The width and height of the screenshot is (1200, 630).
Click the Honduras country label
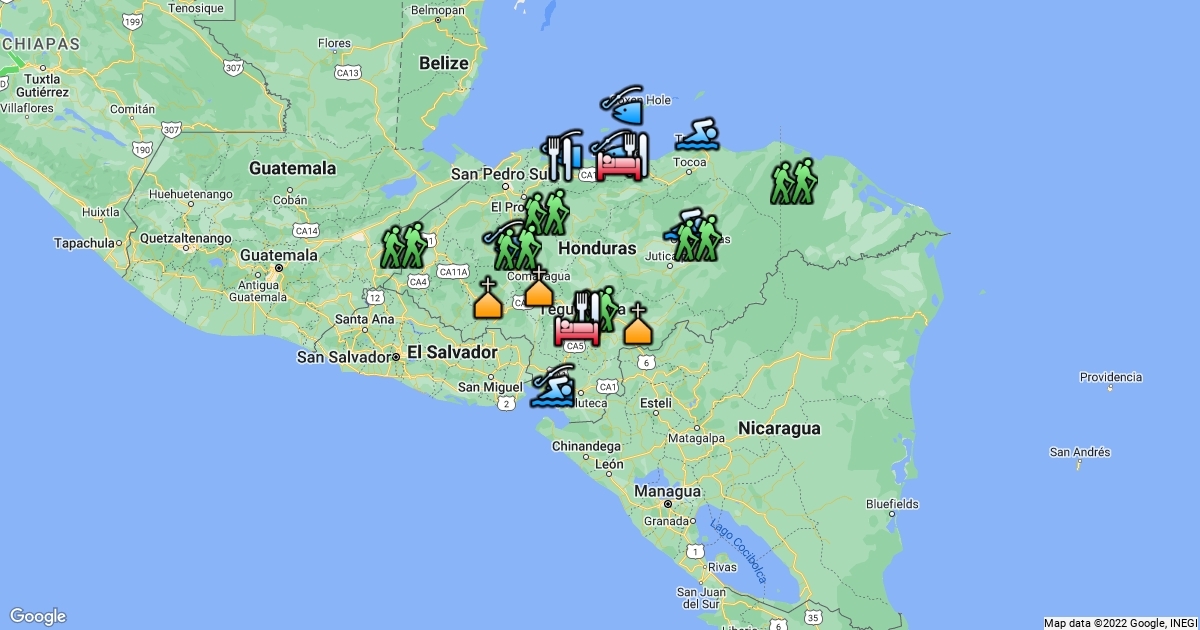(x=597, y=247)
